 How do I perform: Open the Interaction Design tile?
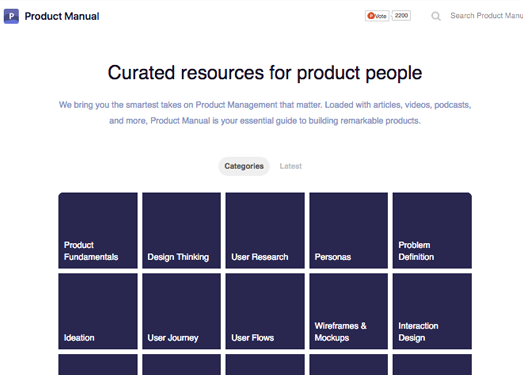[x=432, y=311]
